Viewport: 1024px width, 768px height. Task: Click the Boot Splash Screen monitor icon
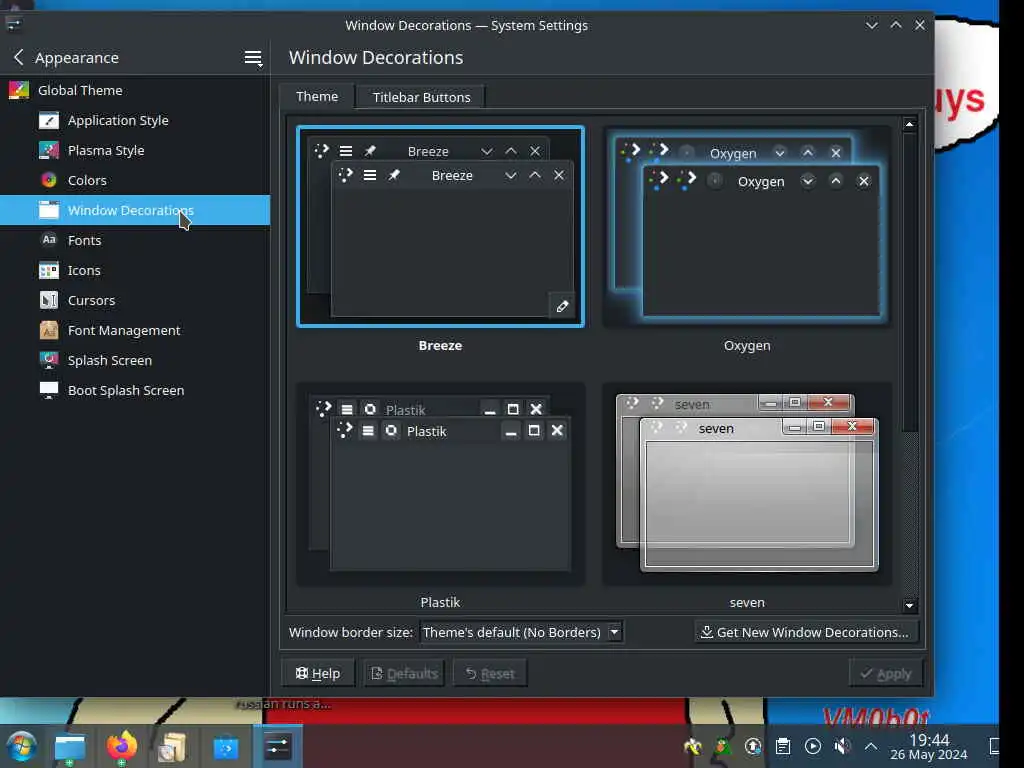[49, 391]
